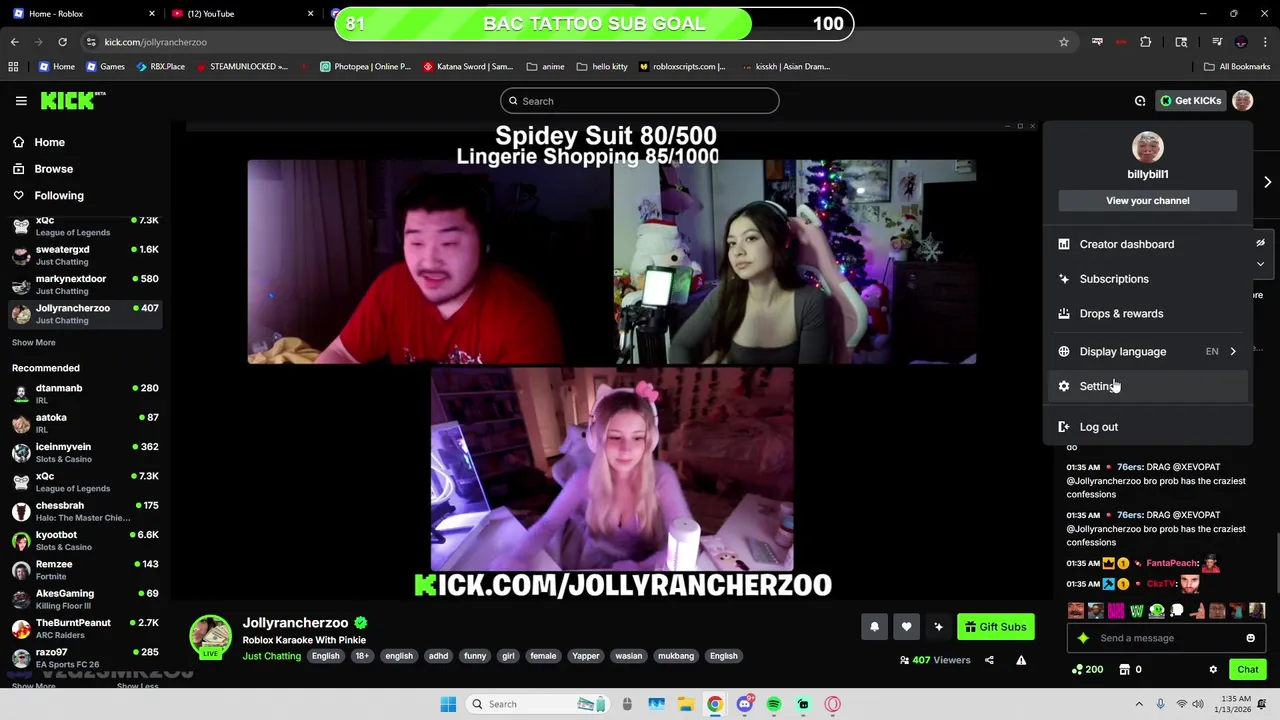Open chat settings gear icon
1280x720 pixels.
tap(1213, 670)
